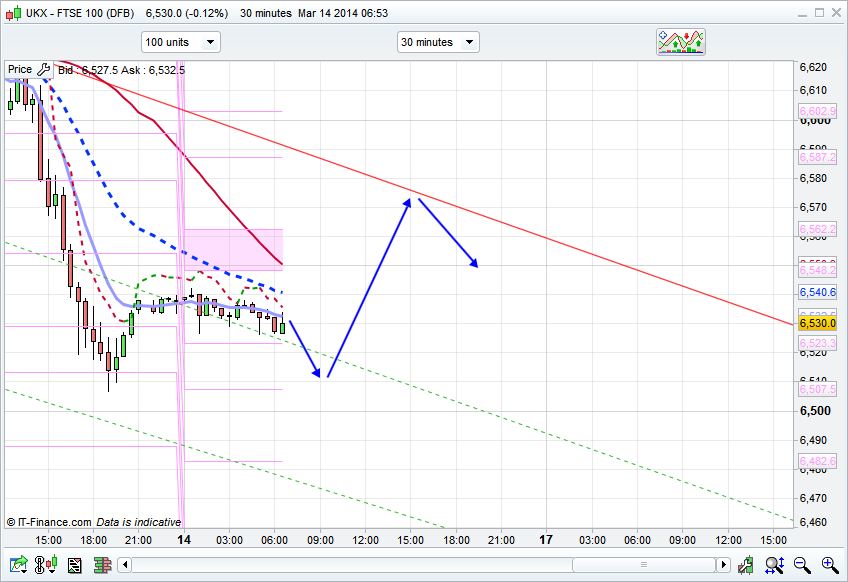The width and height of the screenshot is (848, 582).
Task: Open the 30 minutes timeframe dropdown
Action: (x=438, y=42)
